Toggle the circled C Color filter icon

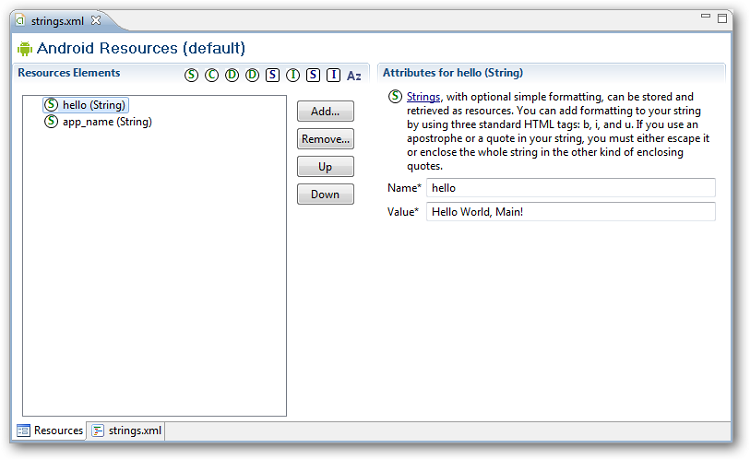tap(212, 75)
